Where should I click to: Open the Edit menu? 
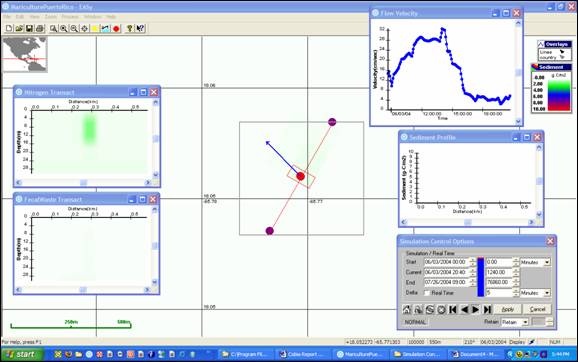[x=20, y=17]
